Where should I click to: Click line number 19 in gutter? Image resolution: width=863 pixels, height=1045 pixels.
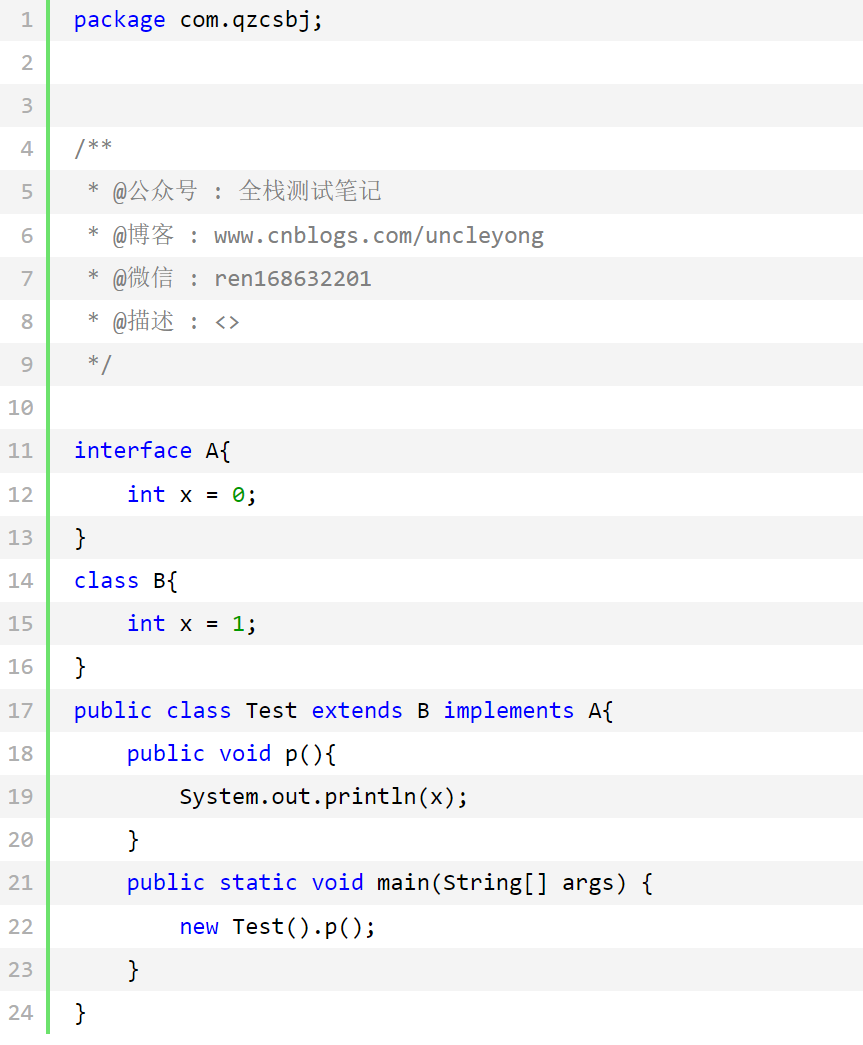point(21,796)
